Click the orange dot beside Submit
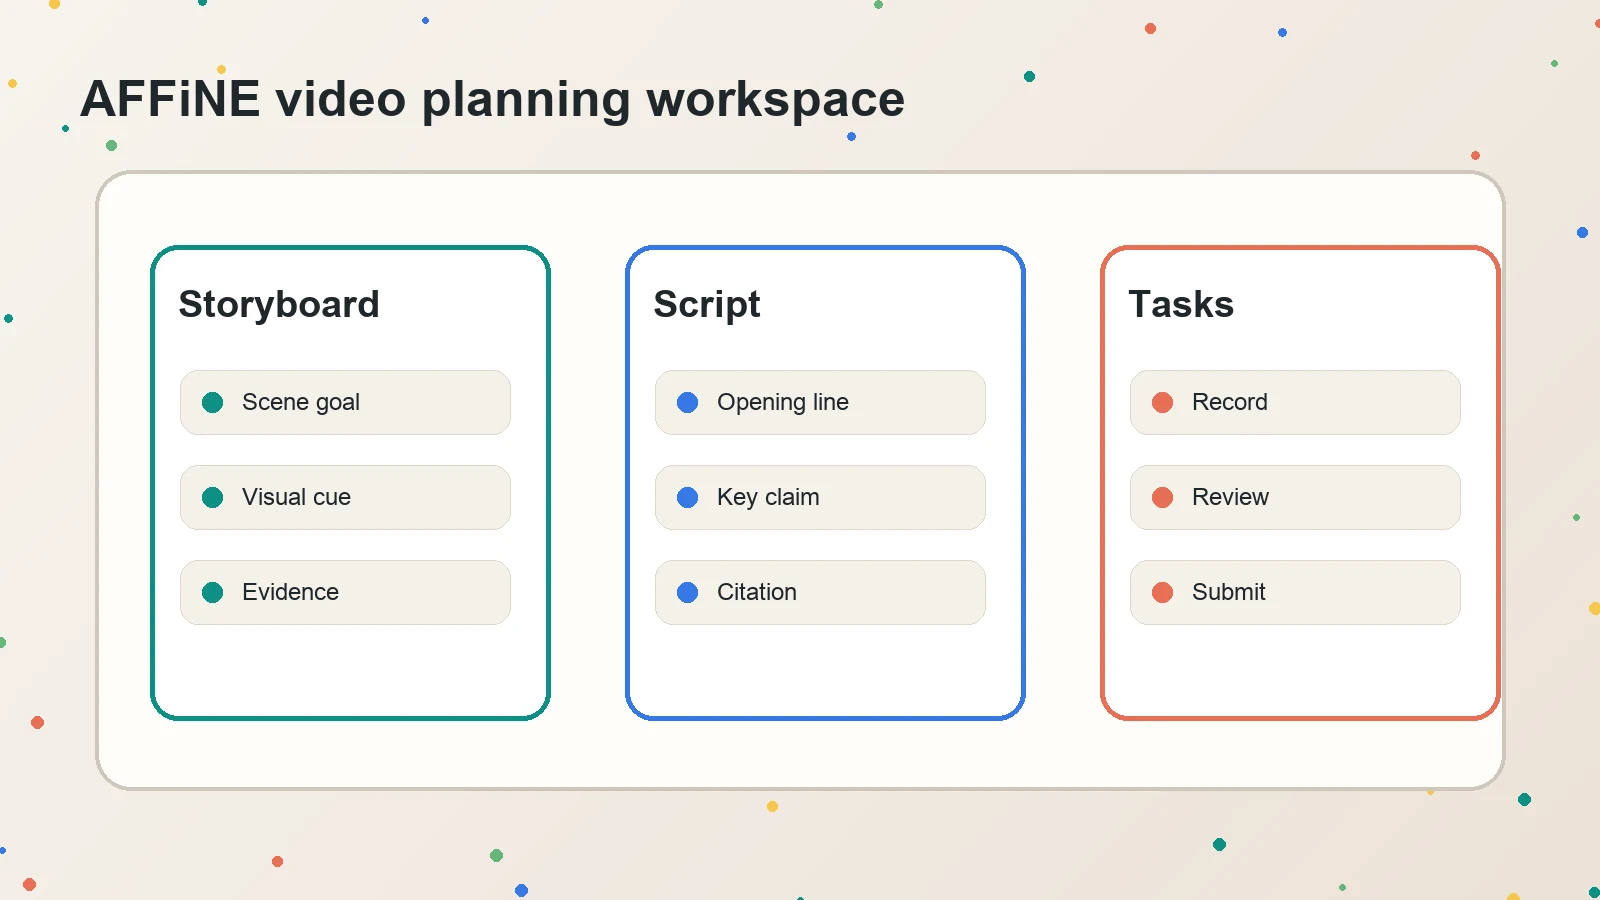 pos(1162,592)
